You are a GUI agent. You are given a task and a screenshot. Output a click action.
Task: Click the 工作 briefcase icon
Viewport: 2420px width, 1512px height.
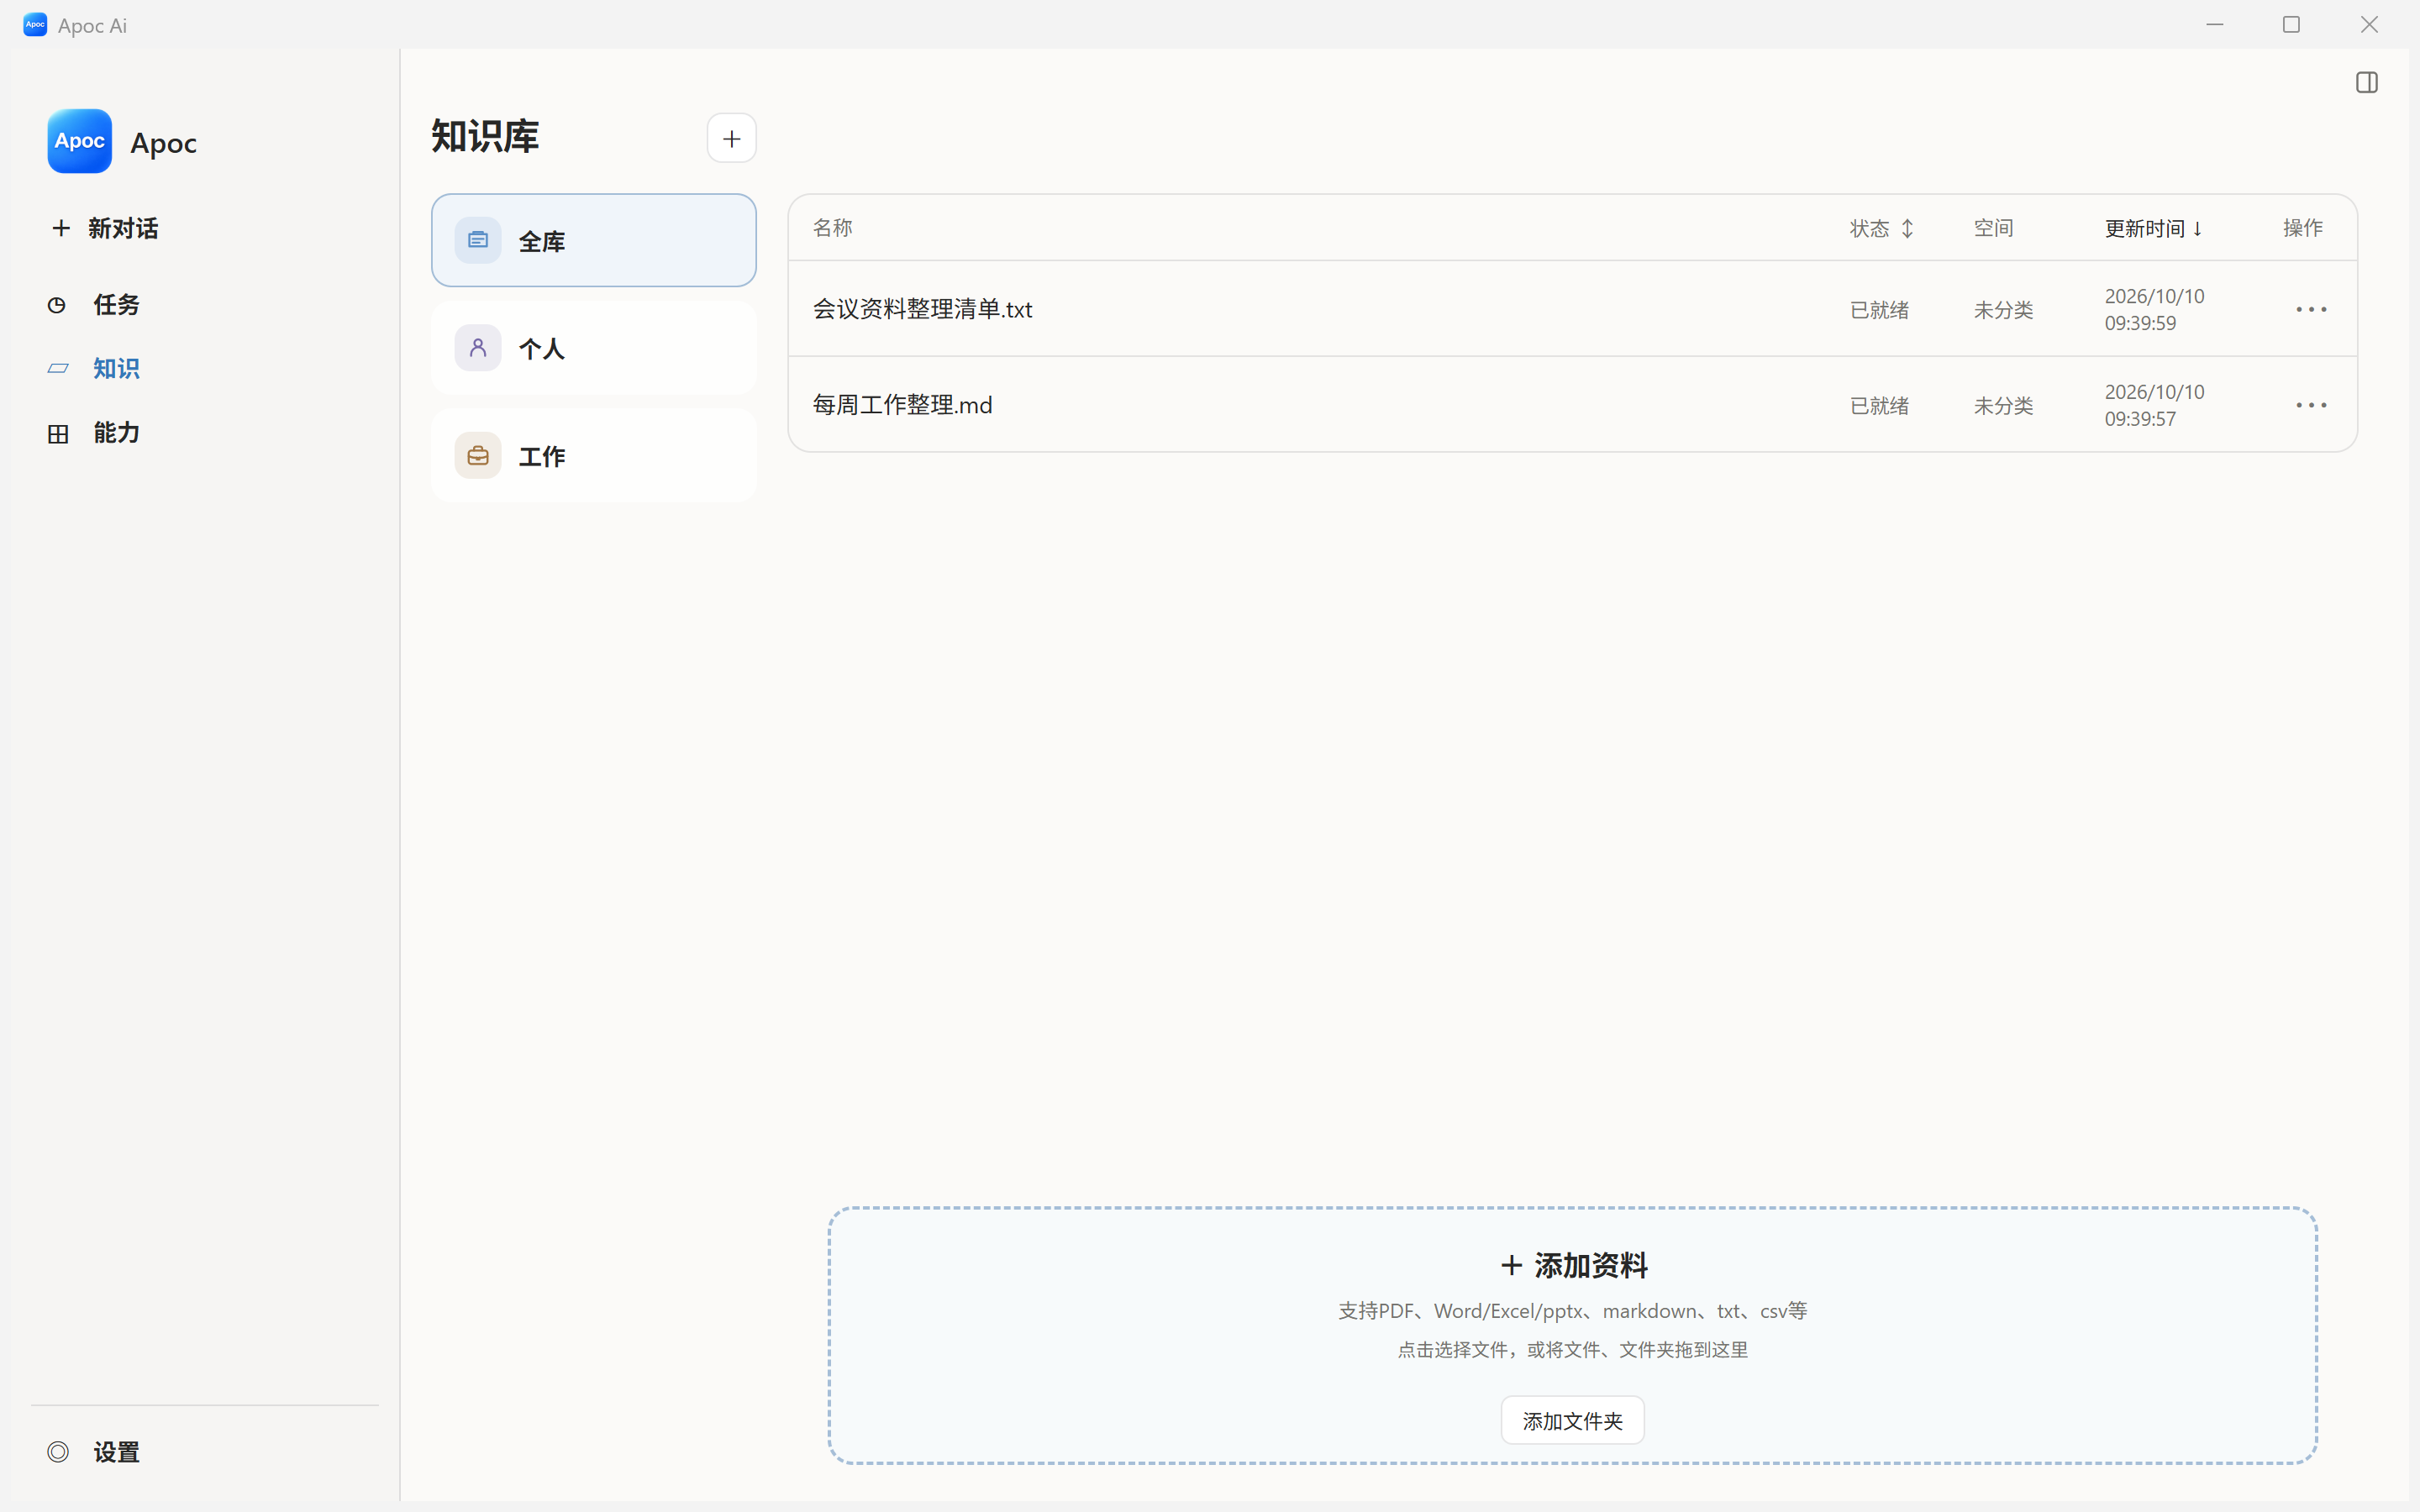(478, 455)
